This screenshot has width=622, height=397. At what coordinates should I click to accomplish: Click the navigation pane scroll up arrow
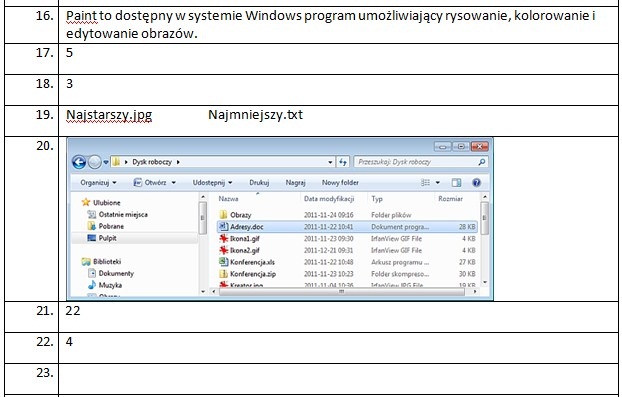coord(202,197)
